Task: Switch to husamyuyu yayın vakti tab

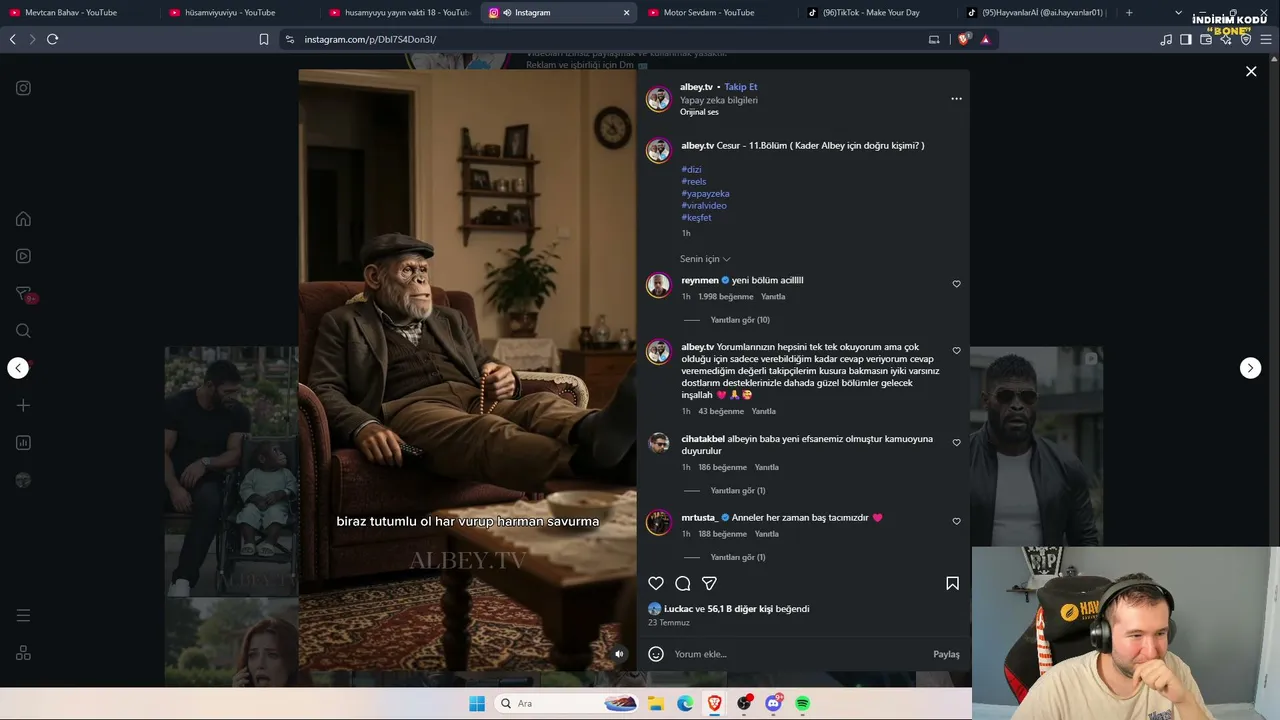Action: click(x=400, y=13)
